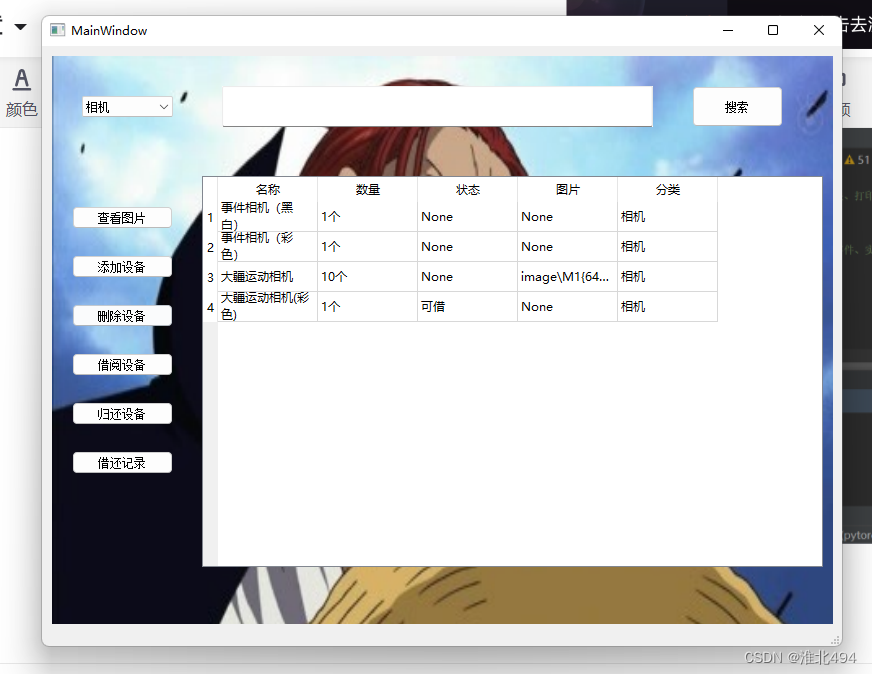Click the 查看图片 button
872x674 pixels.
click(x=122, y=218)
